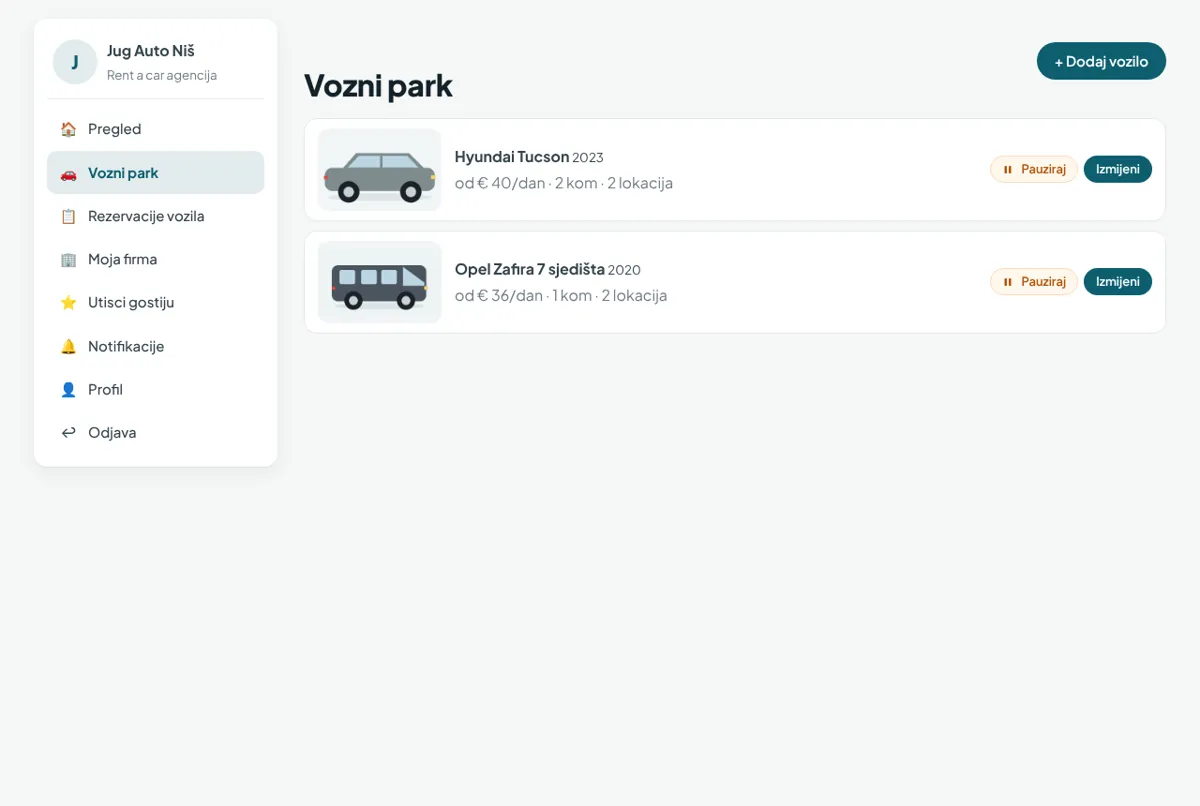The height and width of the screenshot is (806, 1200).
Task: Log out via Odjava
Action: 155,432
